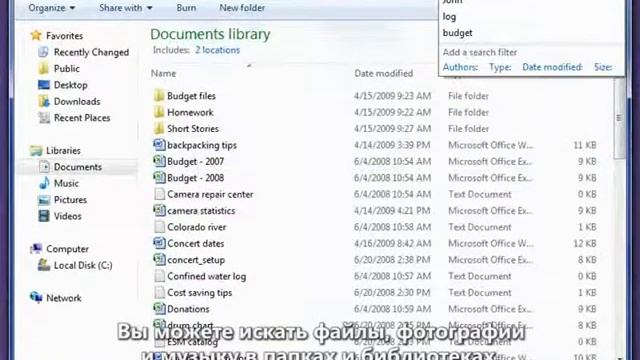The image size is (640, 360).
Task: Select the Concert dates file name
Action: point(196,244)
